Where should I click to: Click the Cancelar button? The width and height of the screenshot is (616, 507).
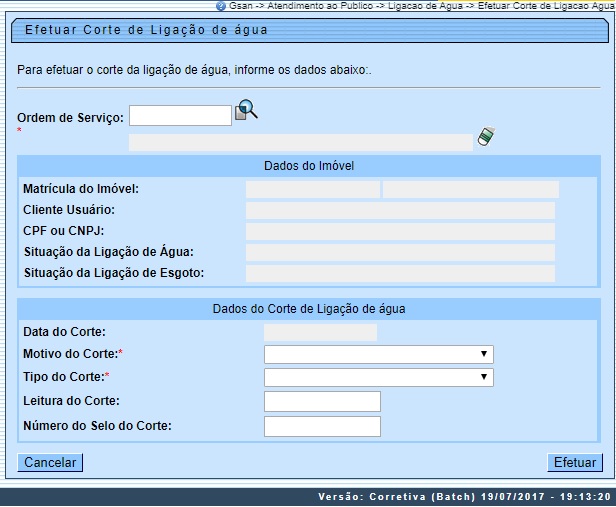pyautogui.click(x=50, y=463)
